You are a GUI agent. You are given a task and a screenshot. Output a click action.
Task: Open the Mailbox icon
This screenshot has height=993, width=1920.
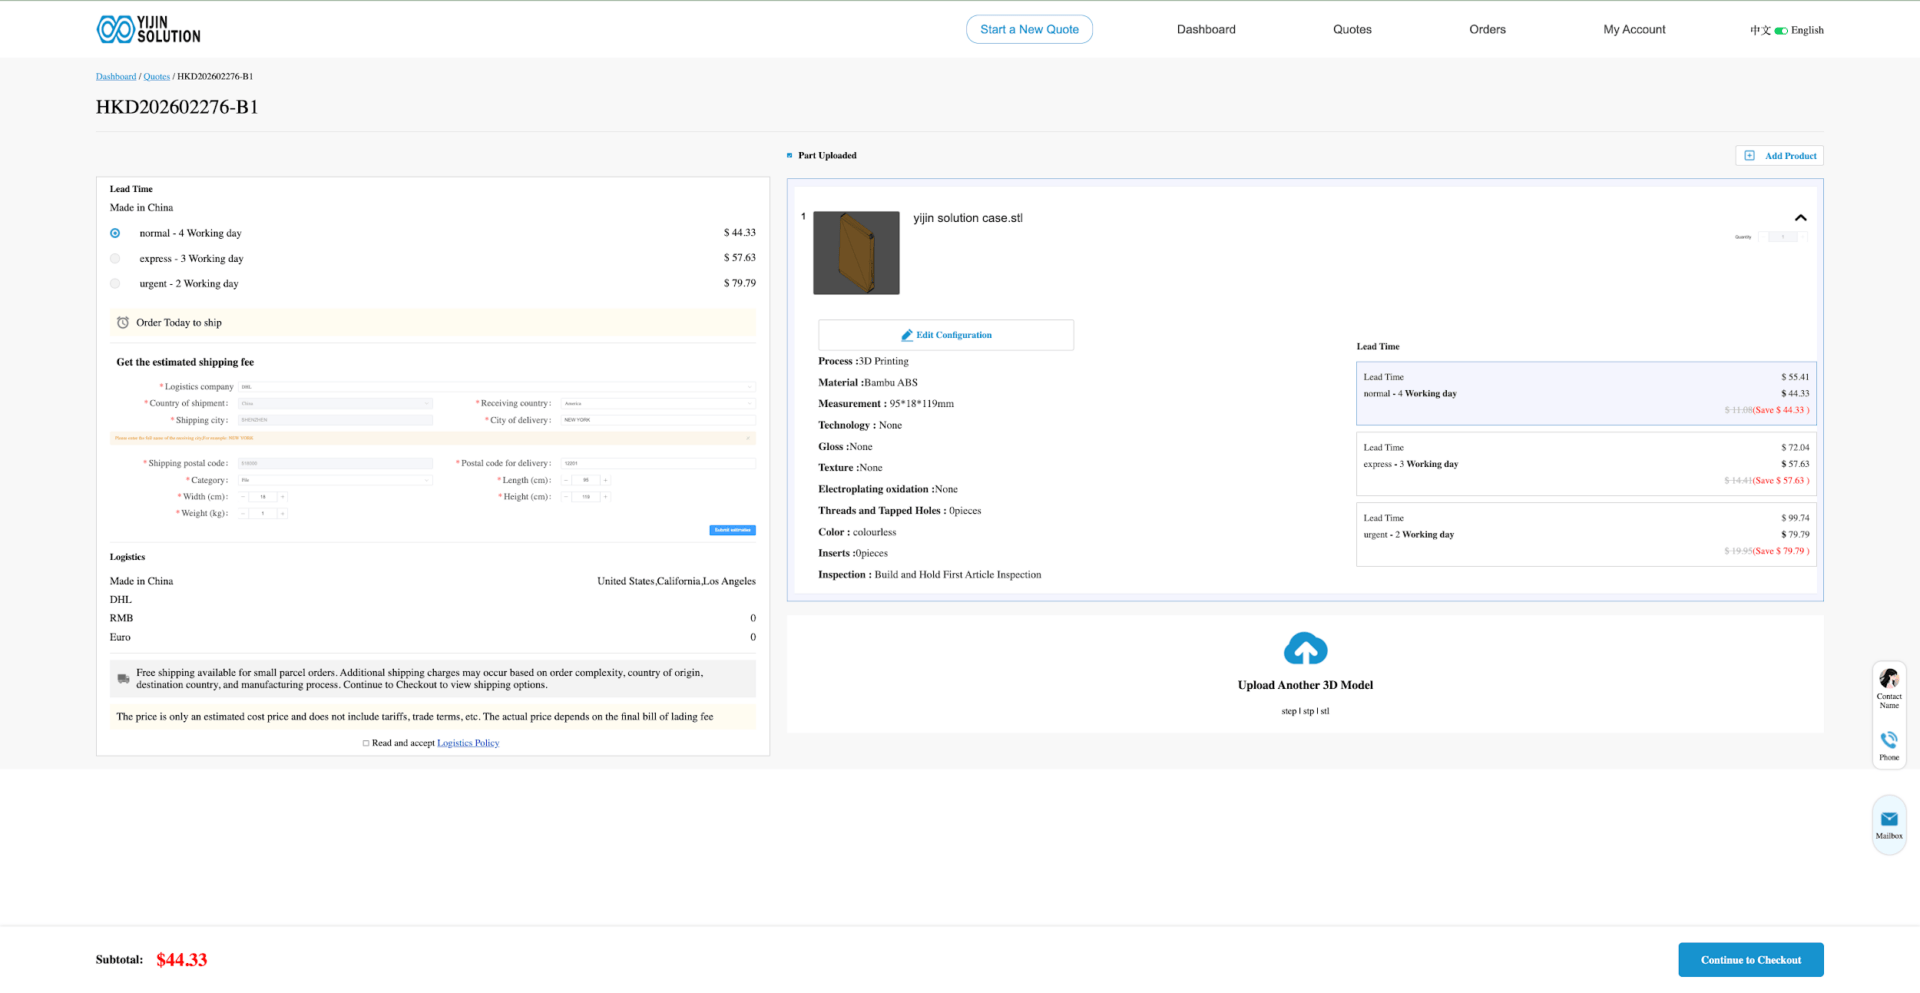(x=1889, y=819)
